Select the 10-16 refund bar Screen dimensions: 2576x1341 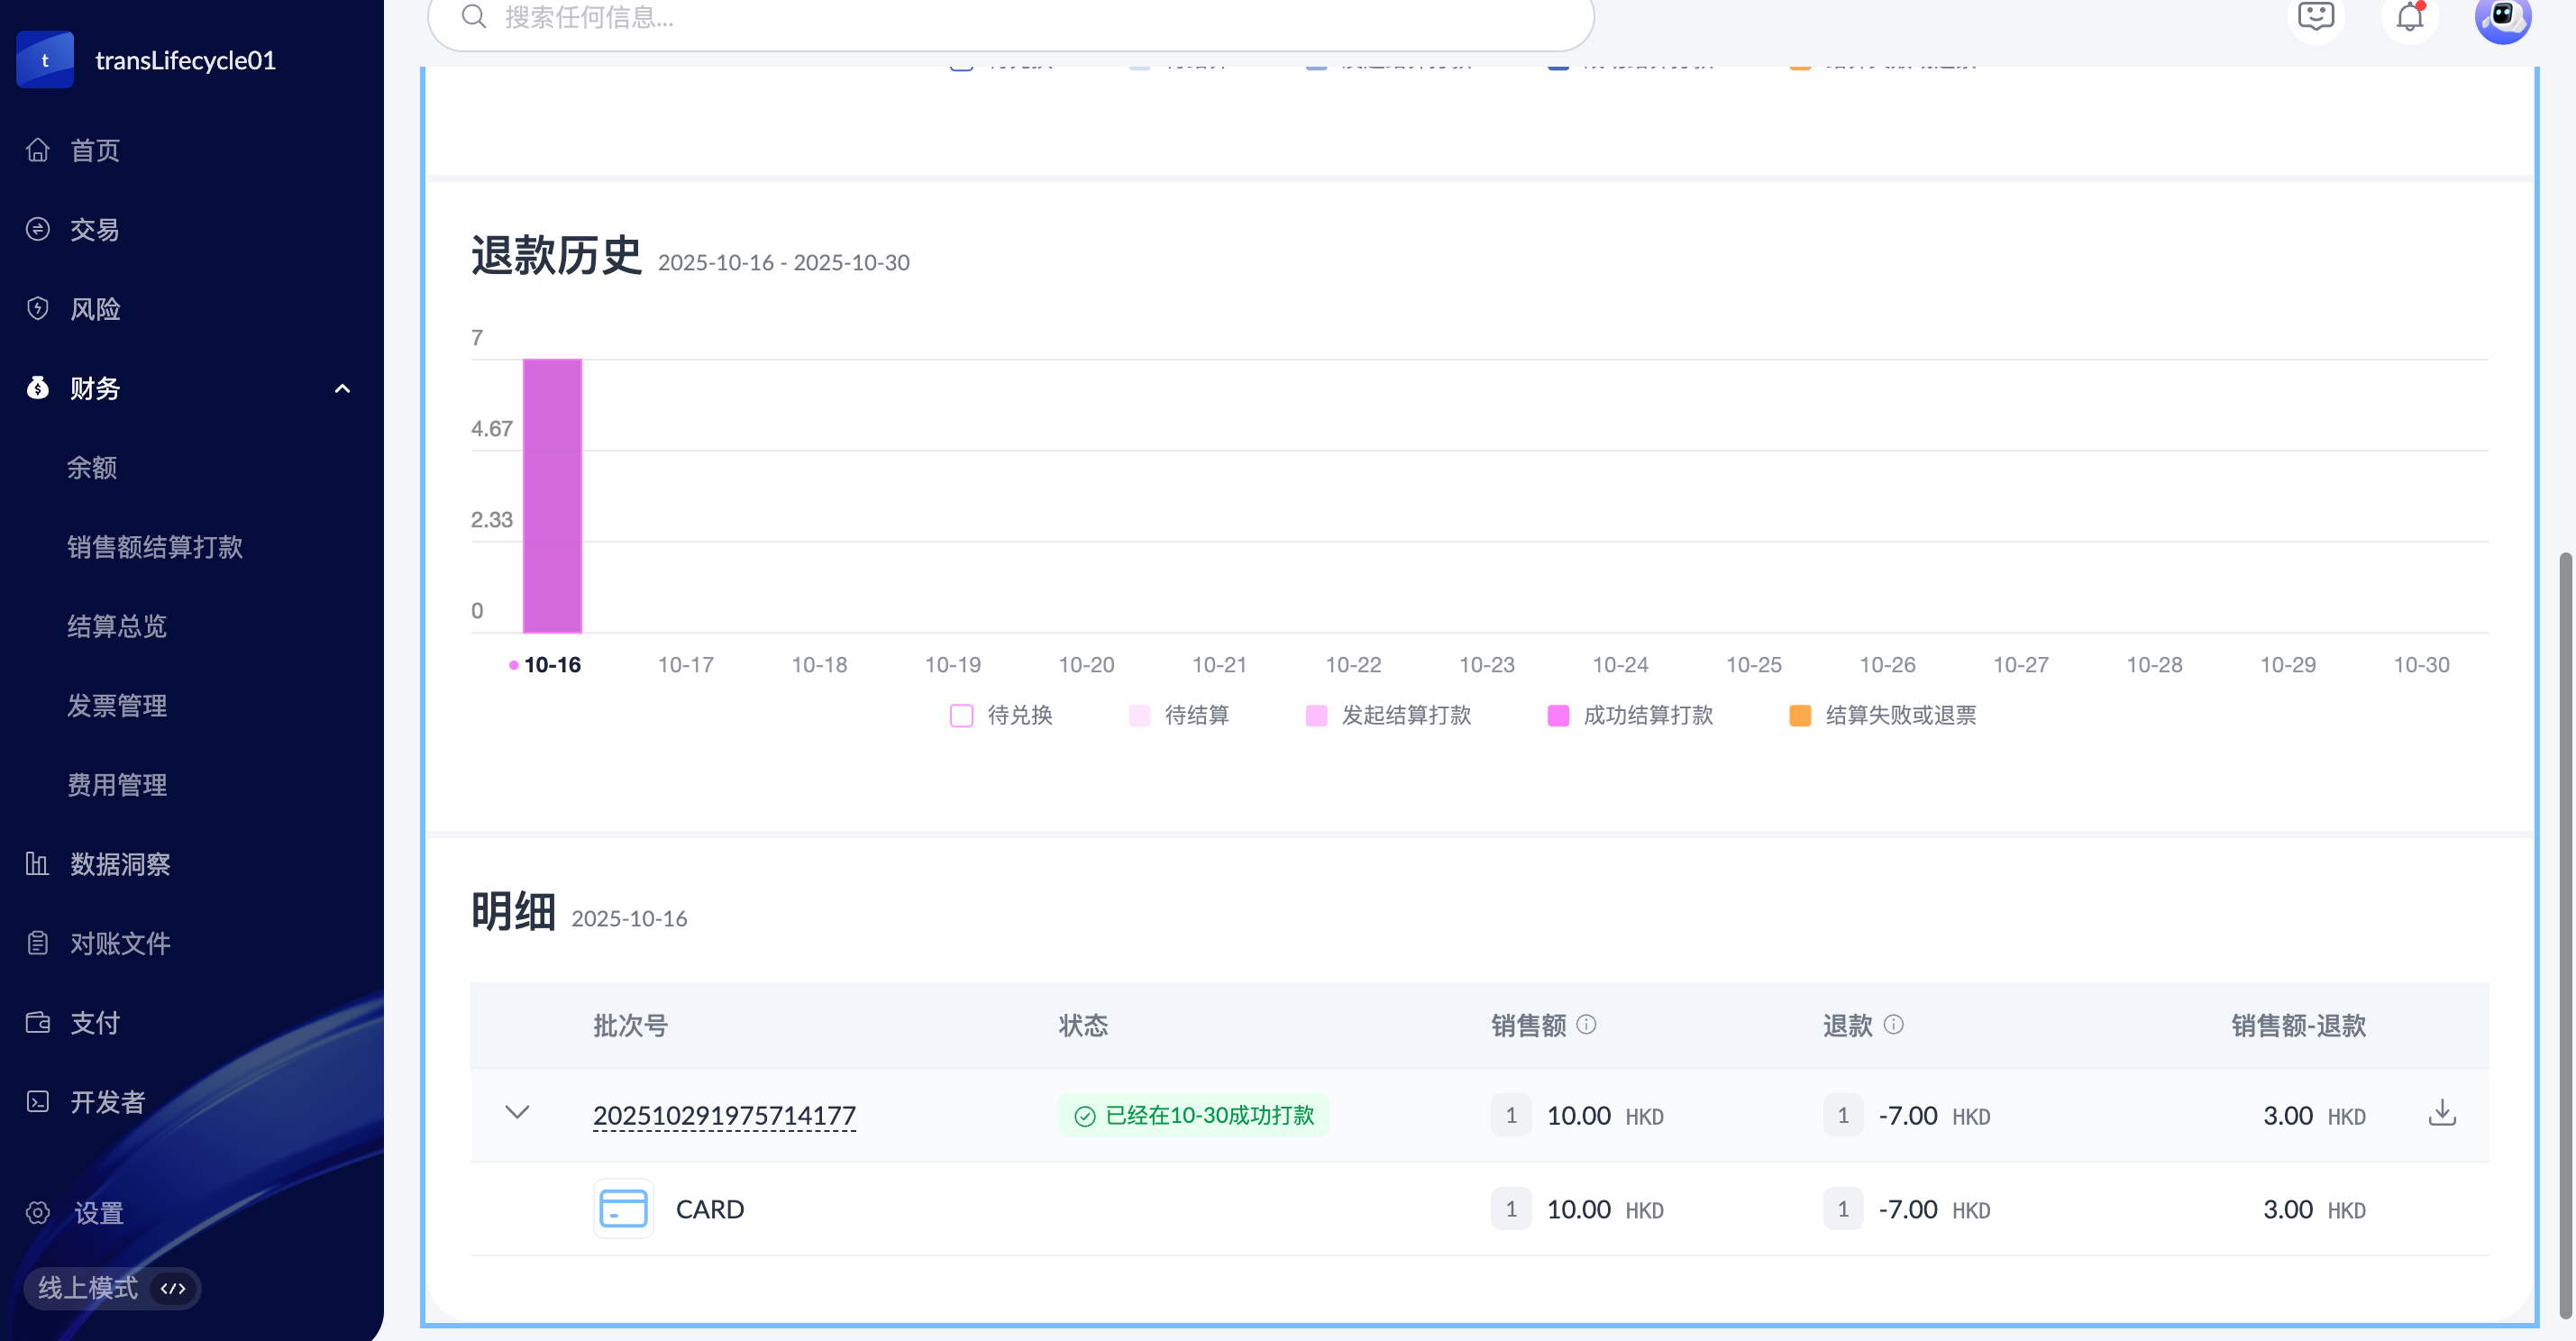click(552, 495)
